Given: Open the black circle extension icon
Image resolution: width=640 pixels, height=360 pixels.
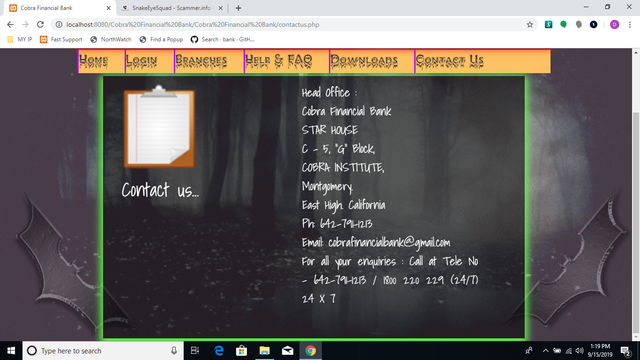Looking at the screenshot, I should [593, 24].
